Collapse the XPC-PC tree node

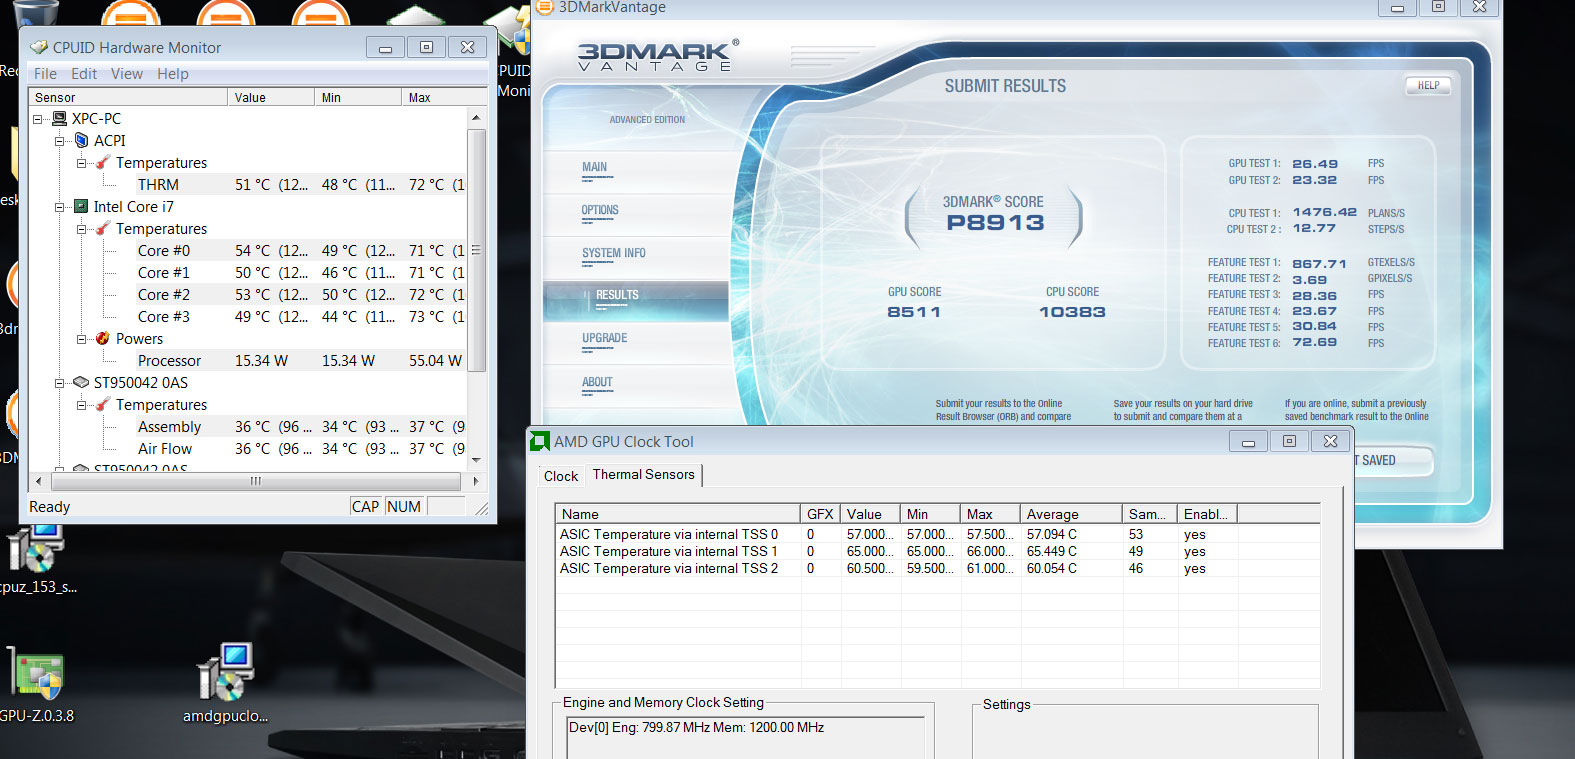coord(38,119)
